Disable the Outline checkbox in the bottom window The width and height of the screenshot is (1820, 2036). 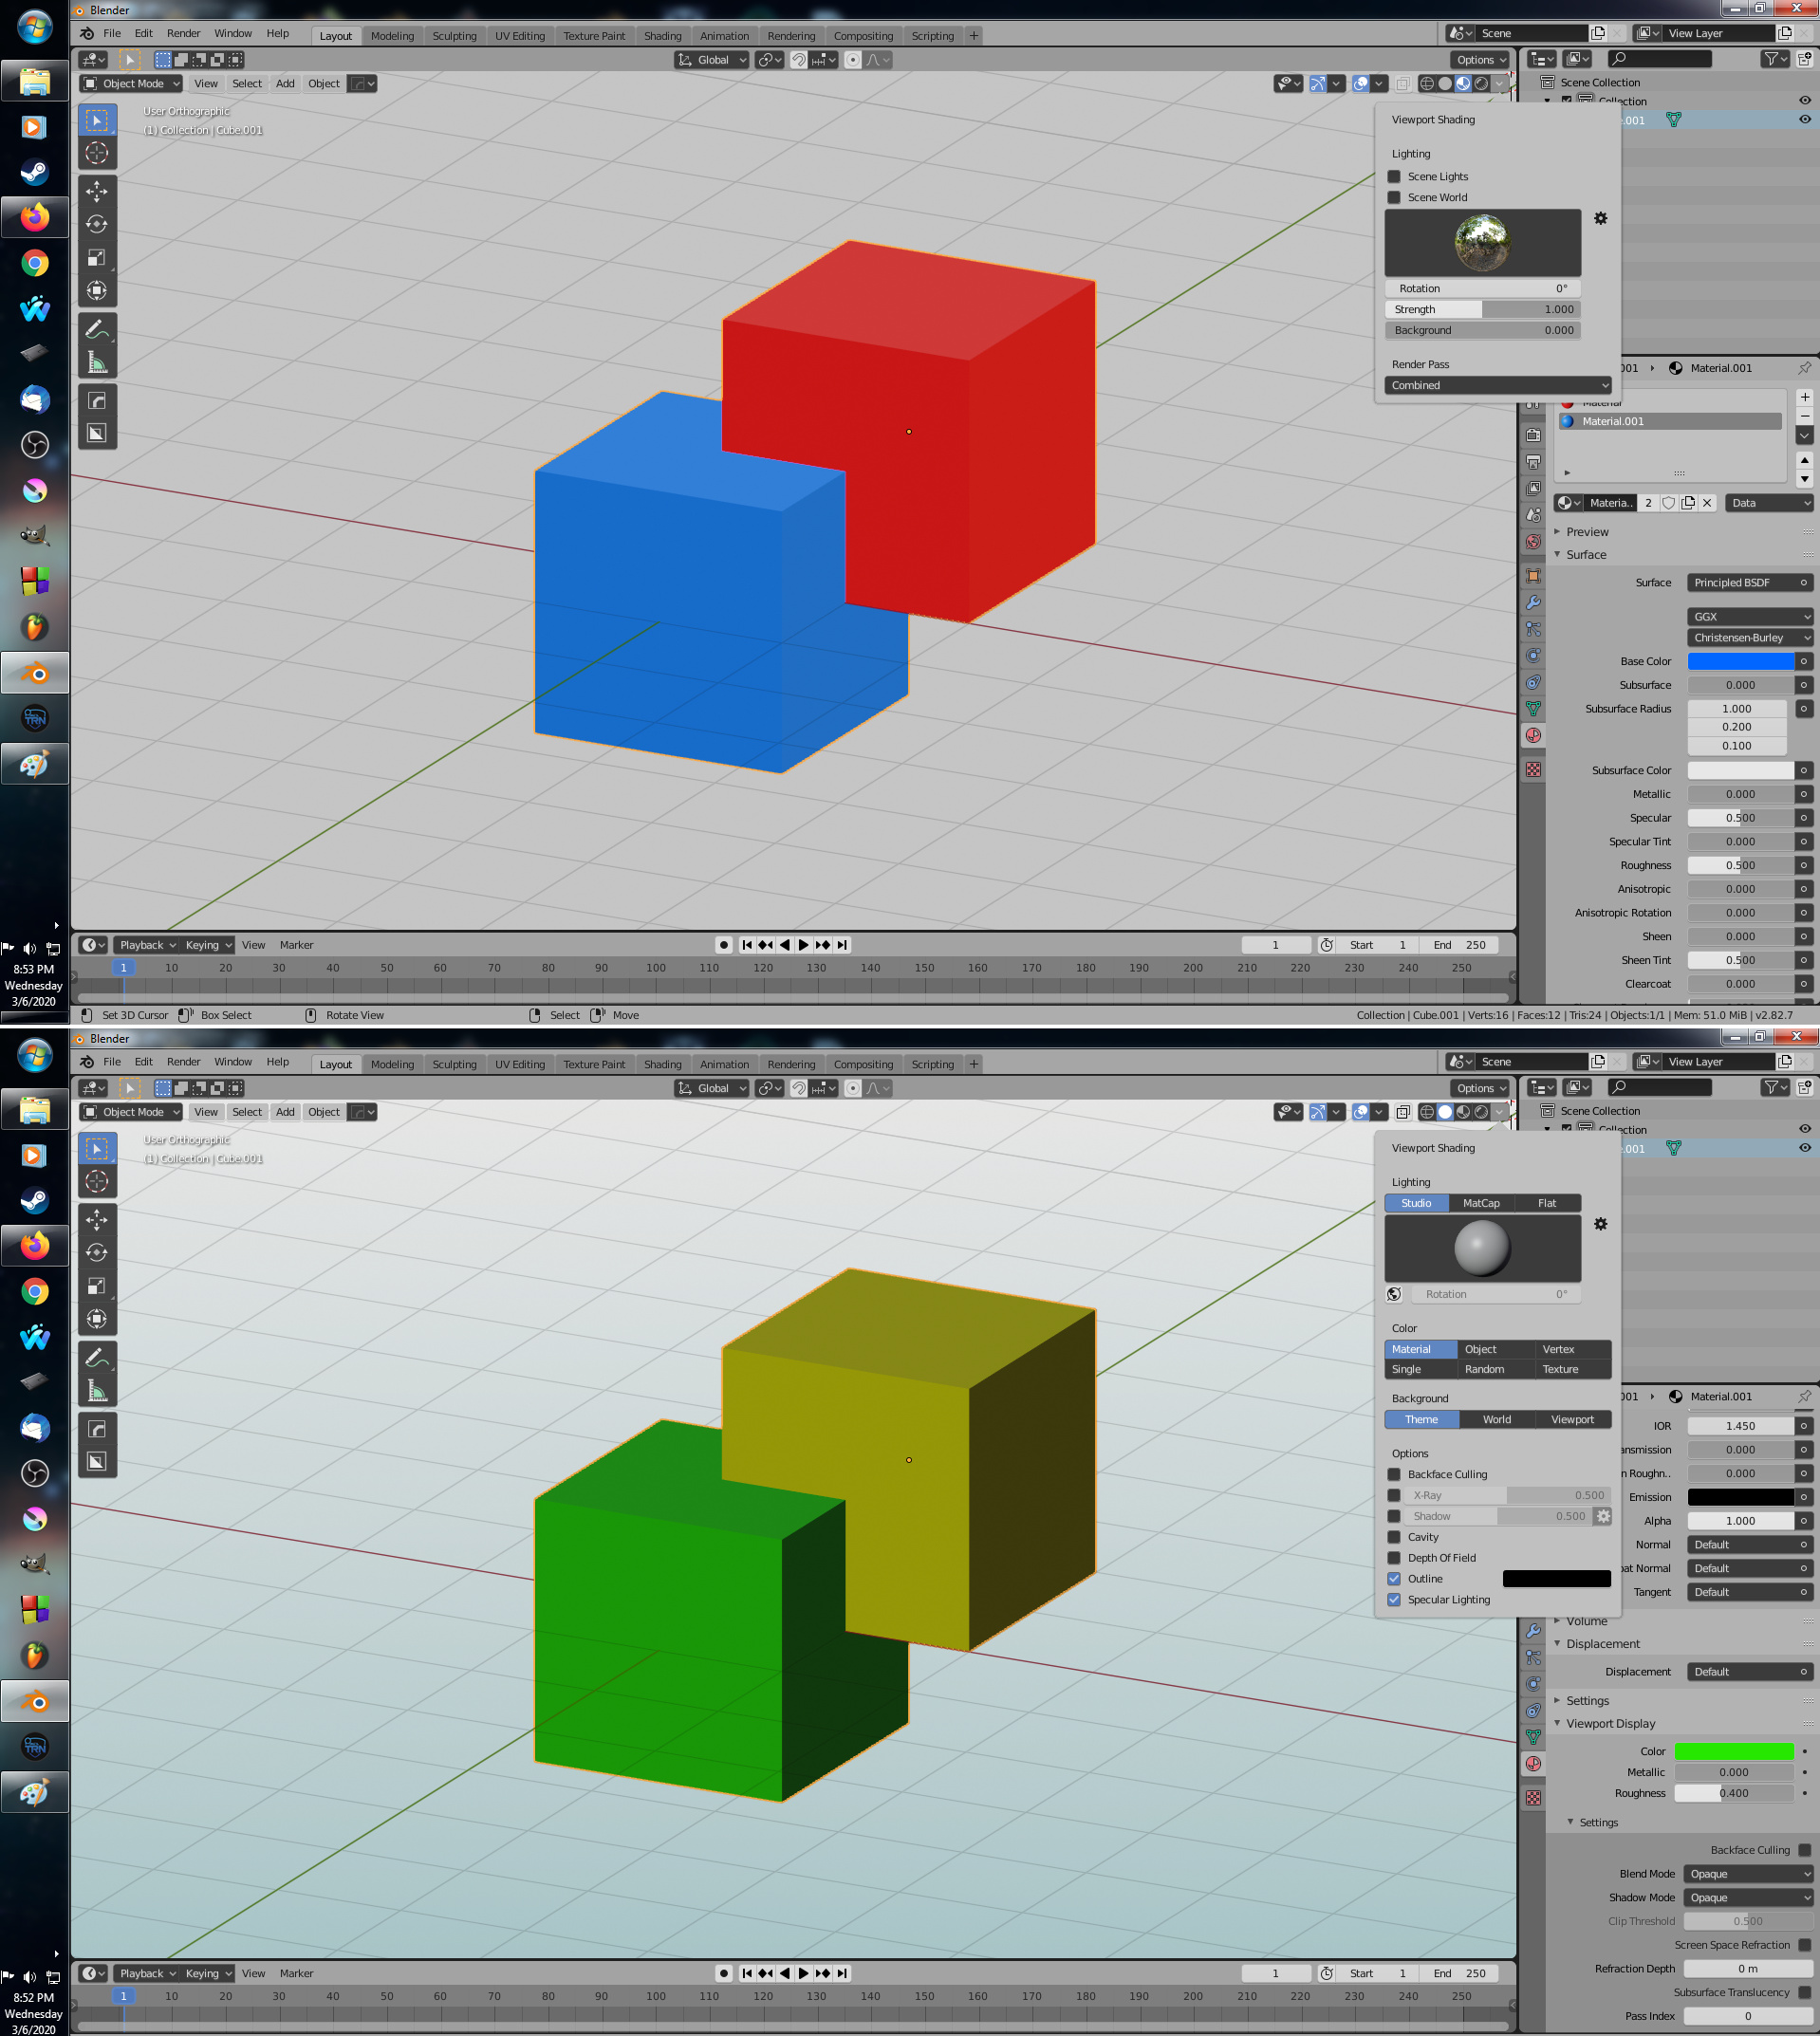(x=1394, y=1578)
